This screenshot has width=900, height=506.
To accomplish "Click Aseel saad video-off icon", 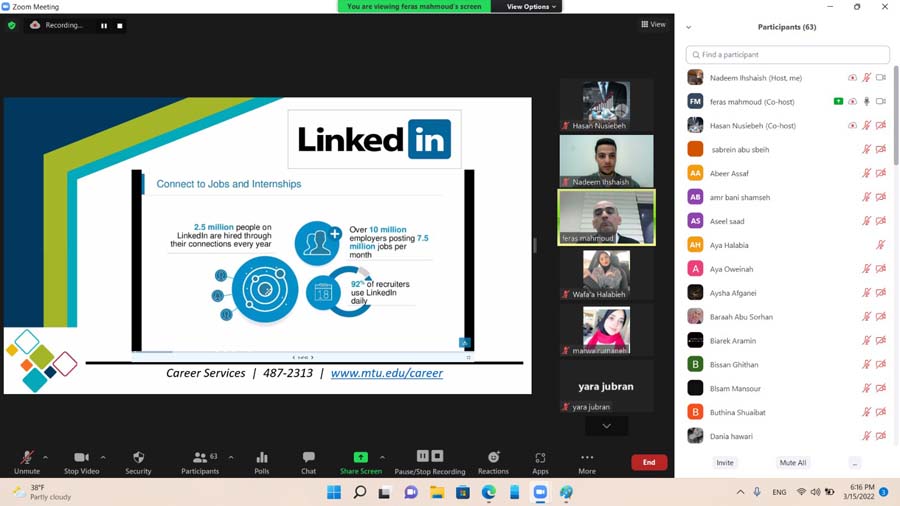I will (x=880, y=221).
